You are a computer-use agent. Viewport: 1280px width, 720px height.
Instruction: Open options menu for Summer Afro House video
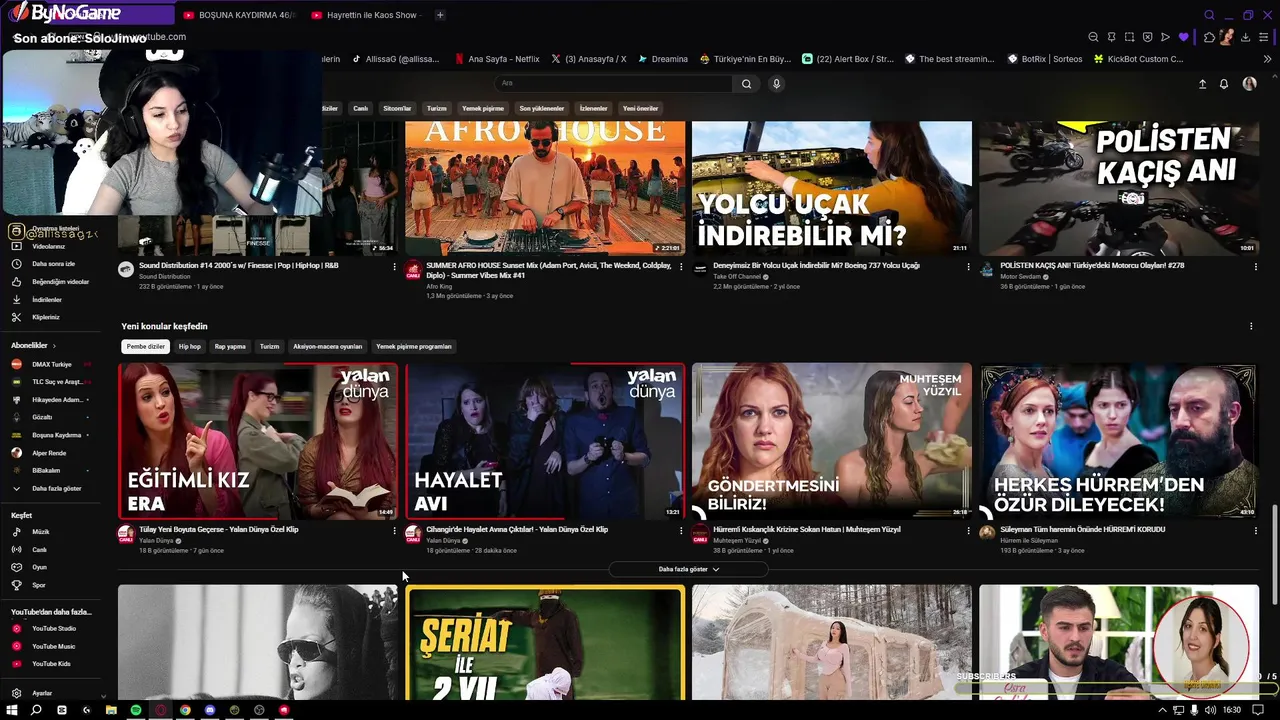681,267
